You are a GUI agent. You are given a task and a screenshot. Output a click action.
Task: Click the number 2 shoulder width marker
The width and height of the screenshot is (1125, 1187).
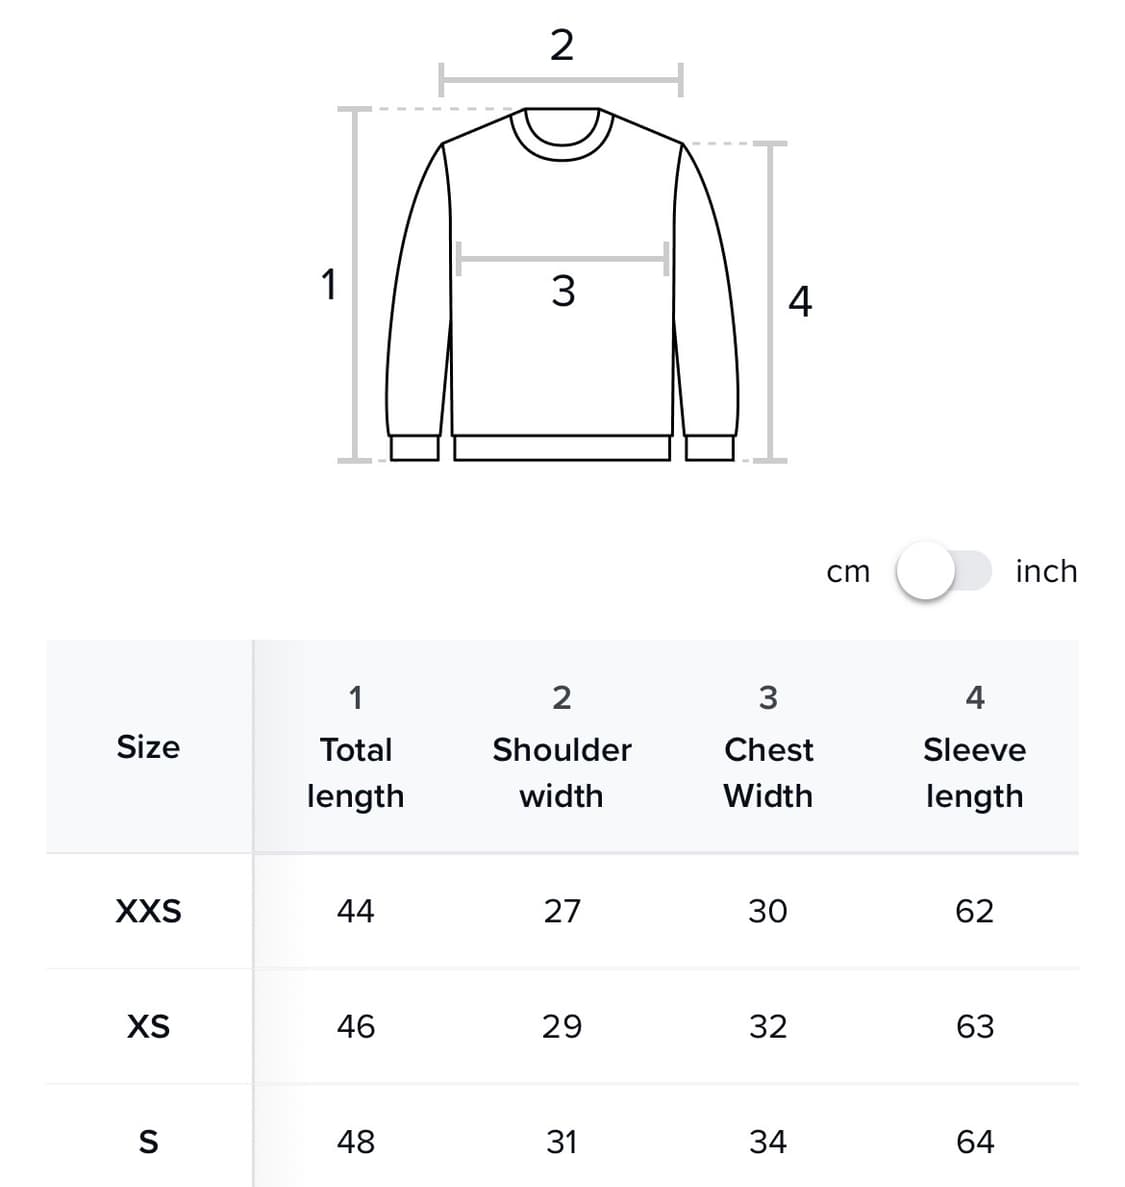tap(562, 45)
